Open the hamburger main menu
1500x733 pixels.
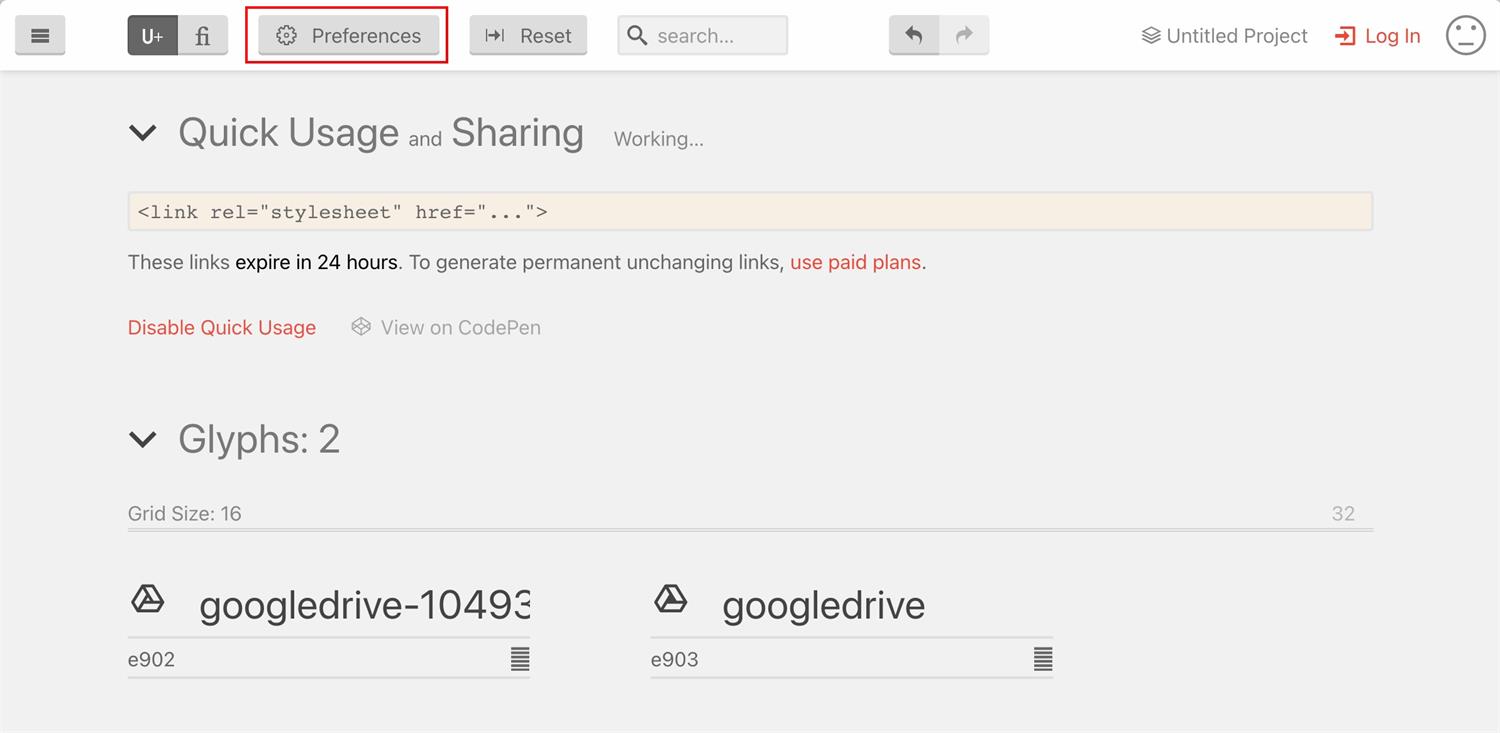(x=40, y=36)
